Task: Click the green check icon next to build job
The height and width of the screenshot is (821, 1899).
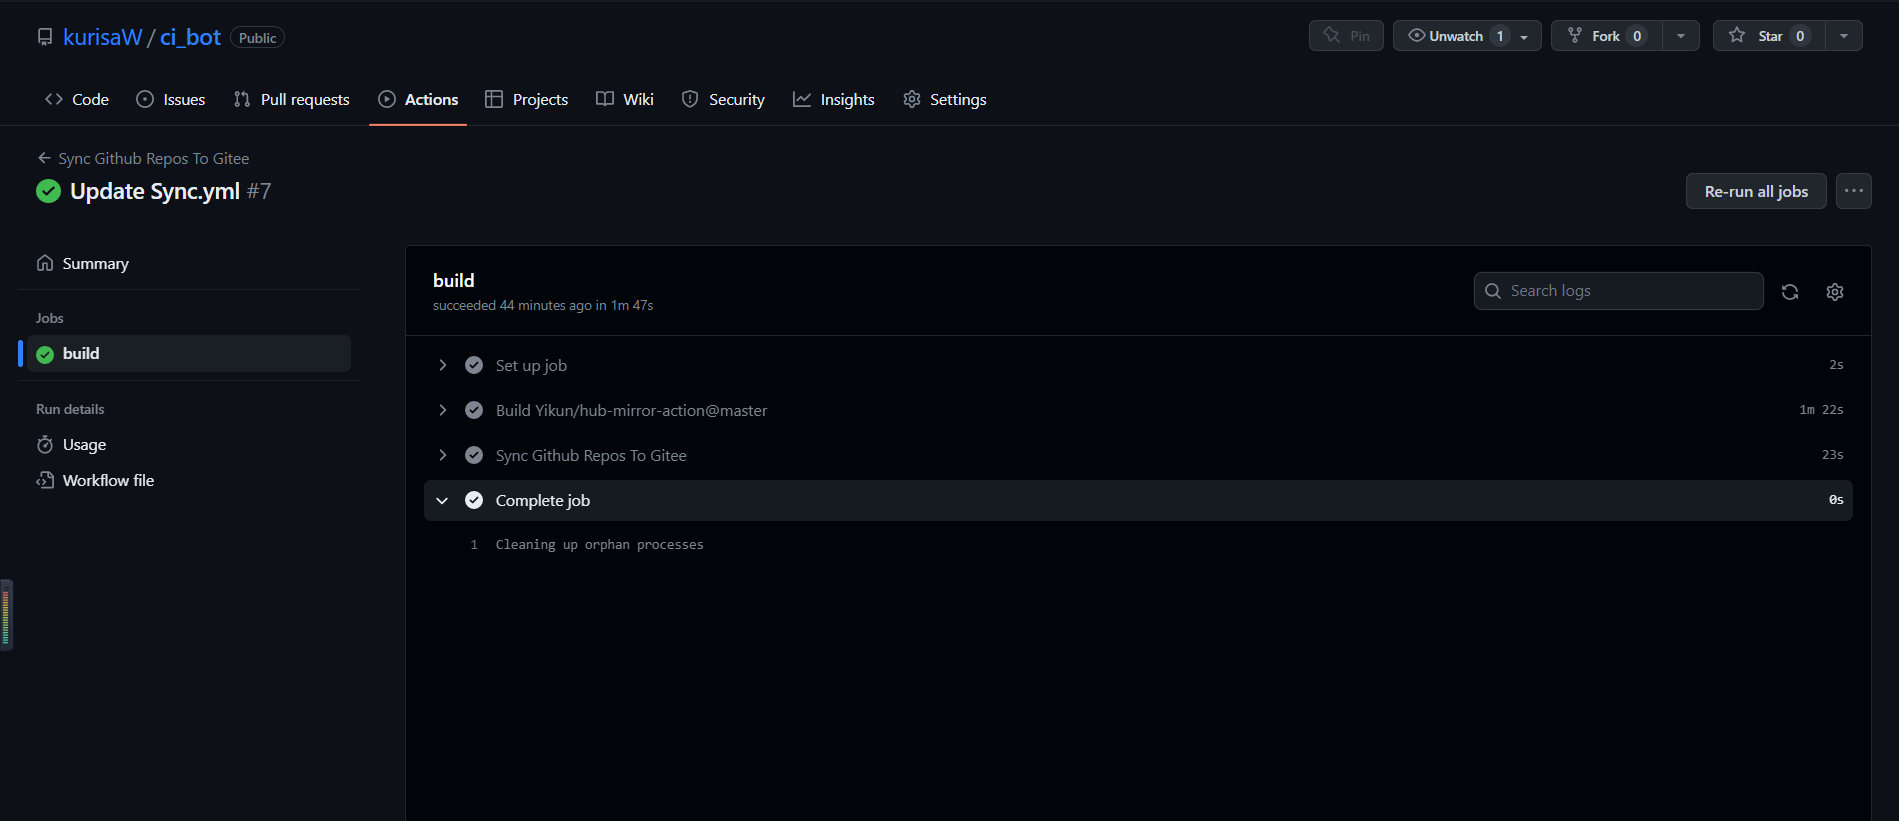Action: pyautogui.click(x=45, y=354)
